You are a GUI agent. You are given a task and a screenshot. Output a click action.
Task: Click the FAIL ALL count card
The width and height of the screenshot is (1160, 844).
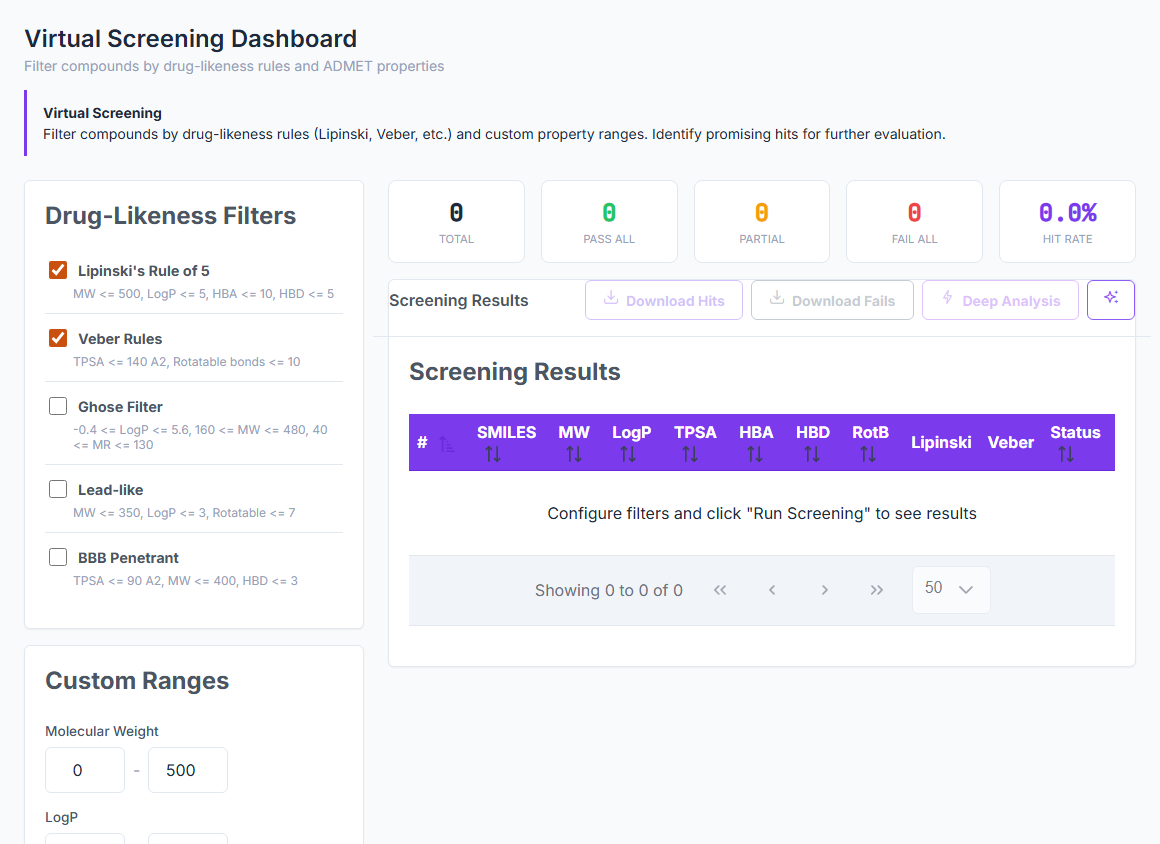(914, 222)
